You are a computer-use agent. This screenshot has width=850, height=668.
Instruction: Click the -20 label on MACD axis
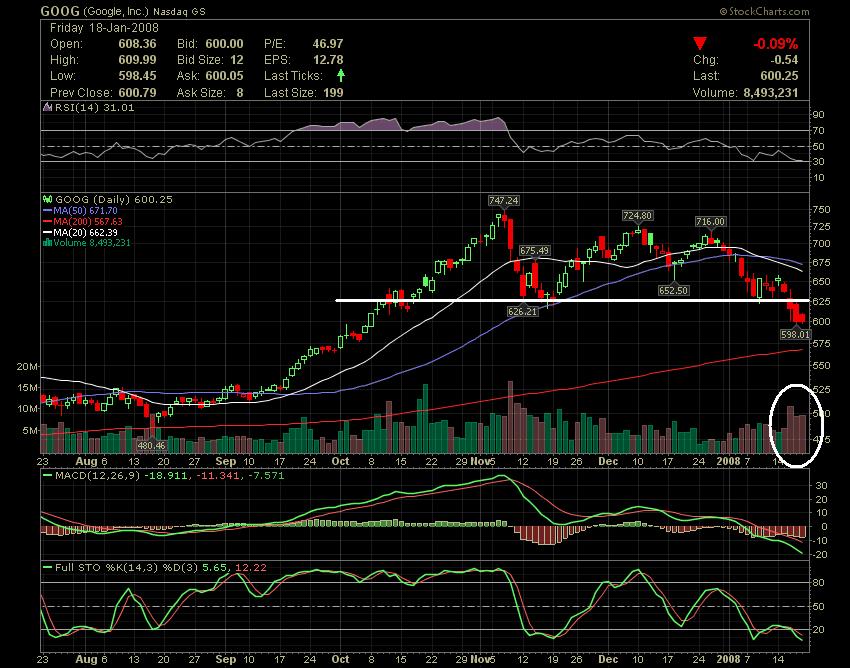click(x=820, y=555)
